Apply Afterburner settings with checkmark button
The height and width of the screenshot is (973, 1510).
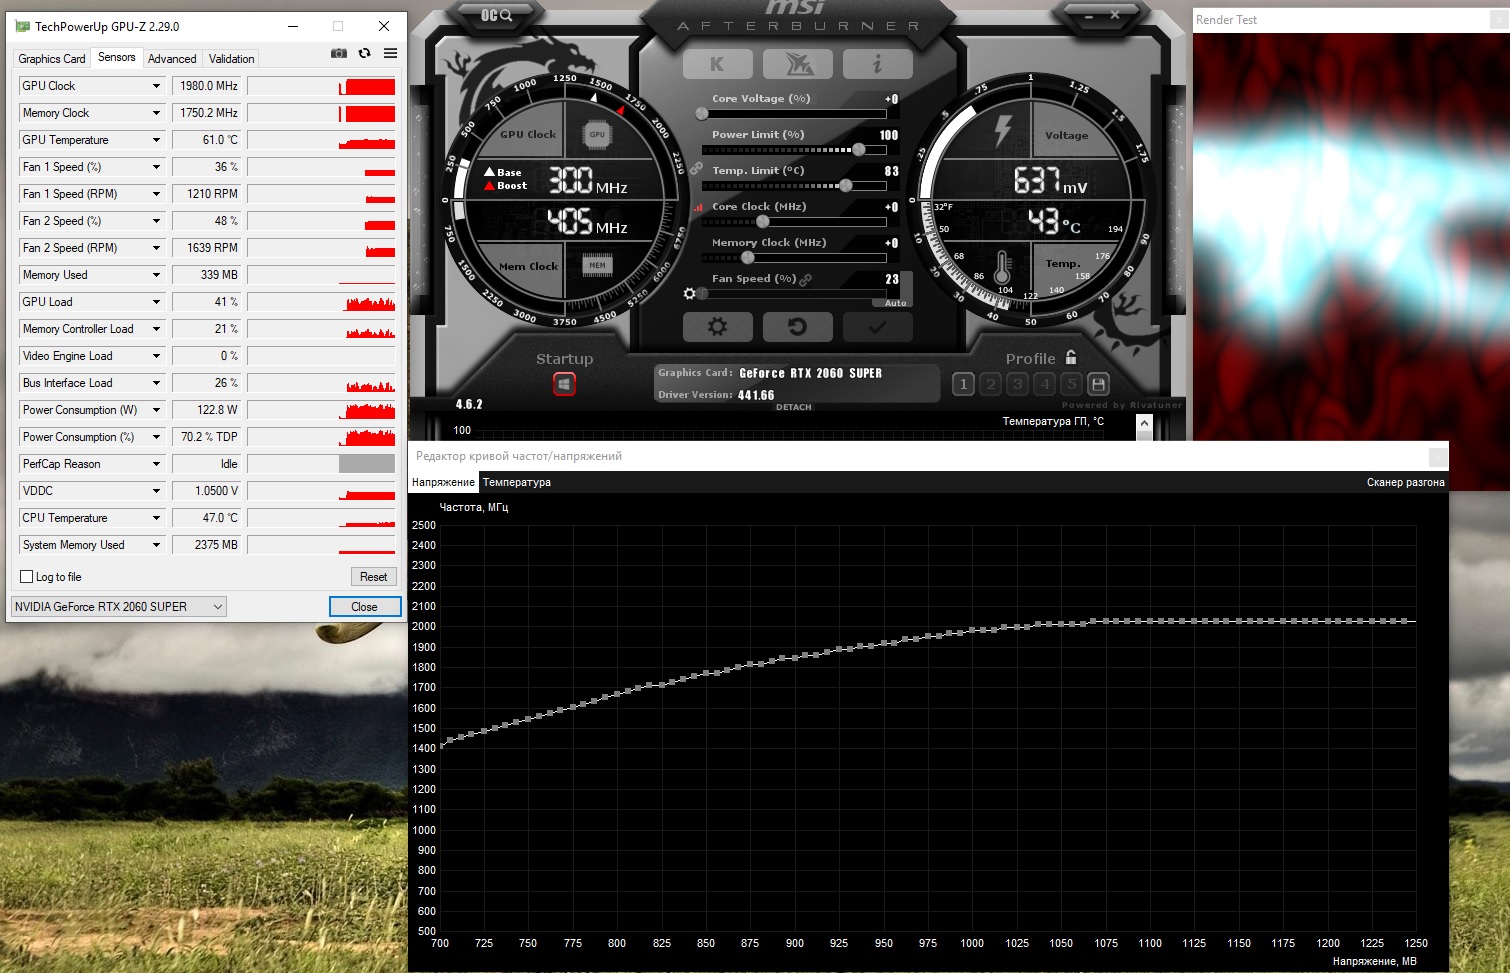877,327
